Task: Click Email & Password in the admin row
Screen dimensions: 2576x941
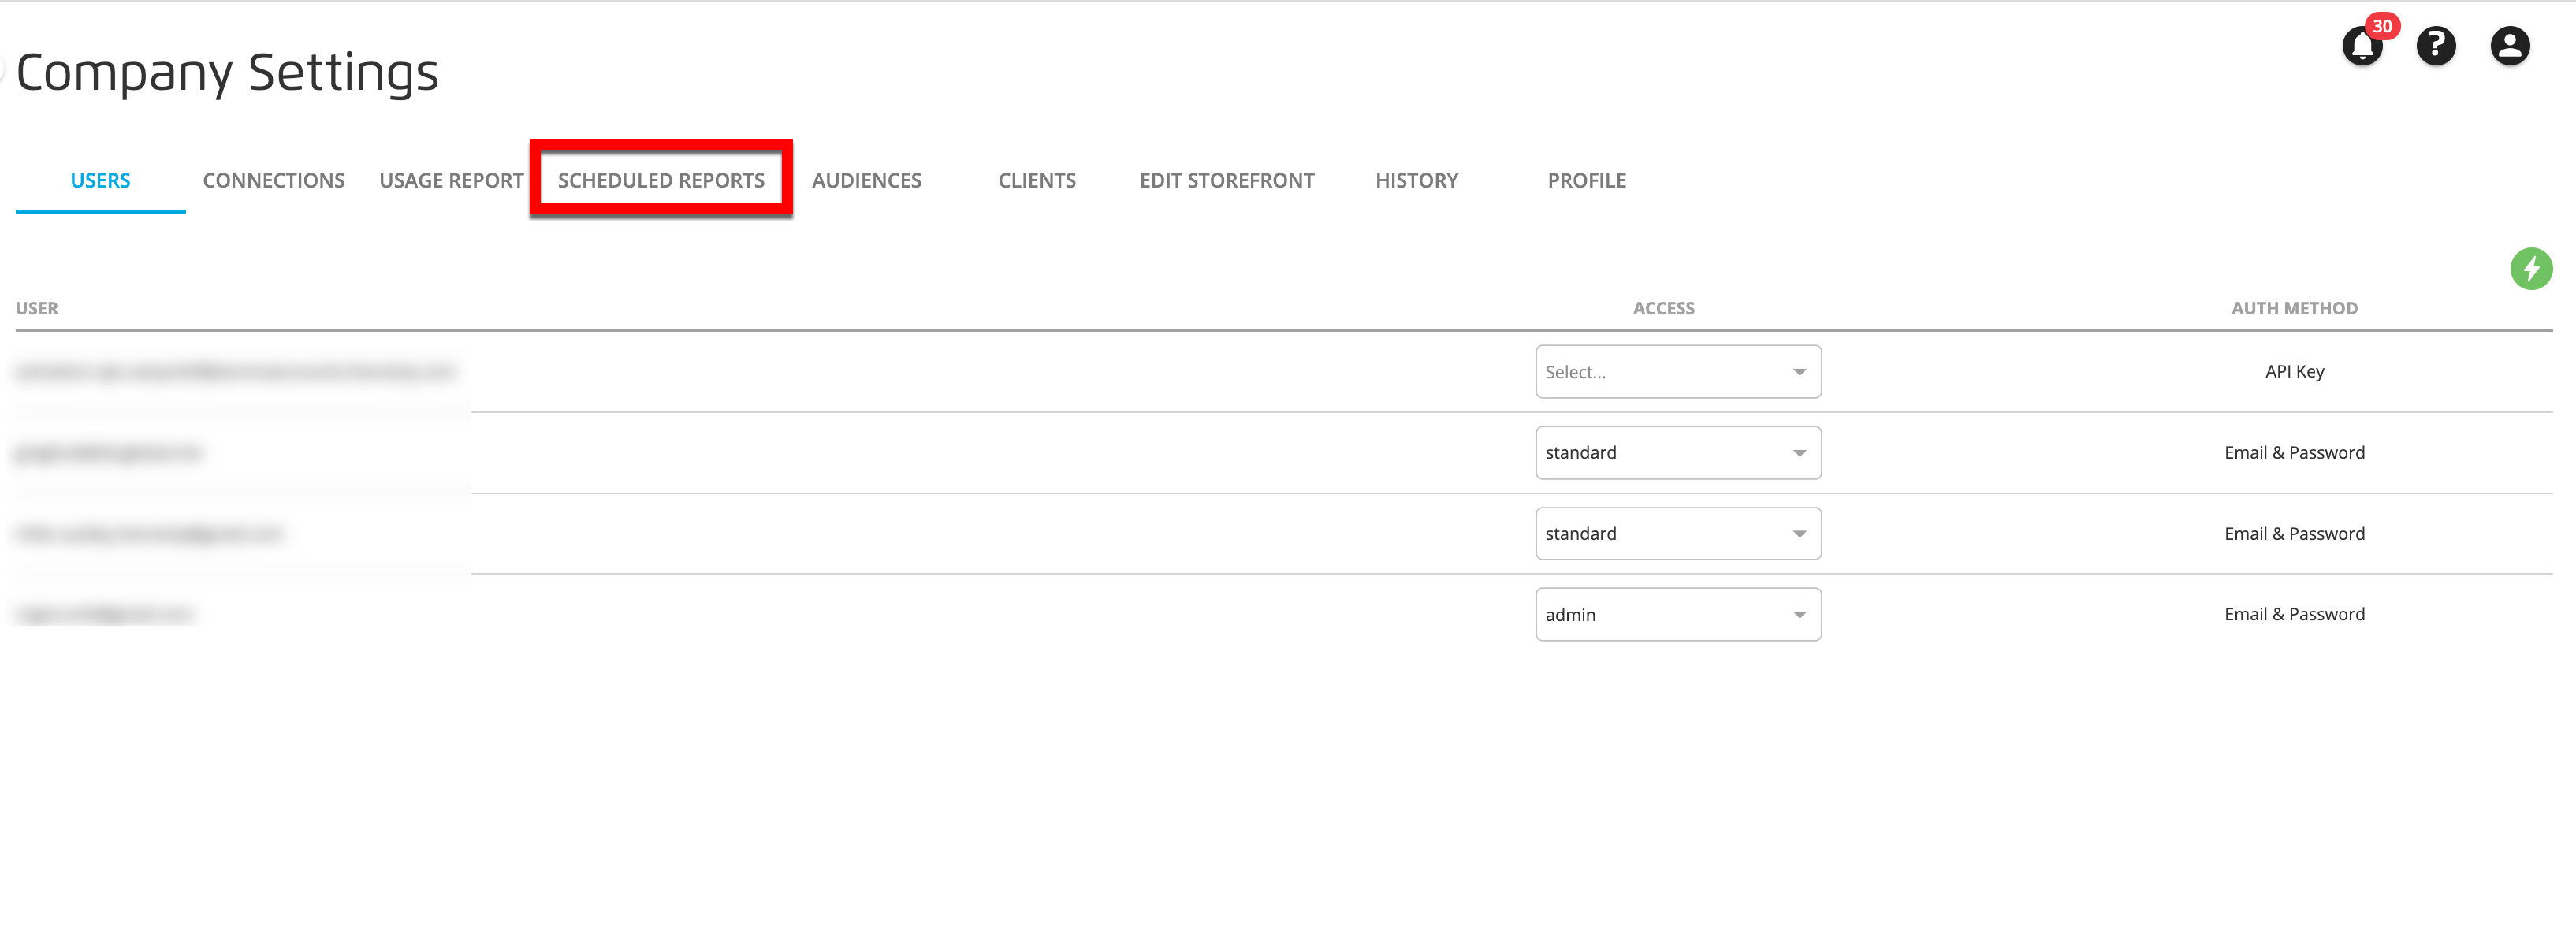Action: [2294, 615]
